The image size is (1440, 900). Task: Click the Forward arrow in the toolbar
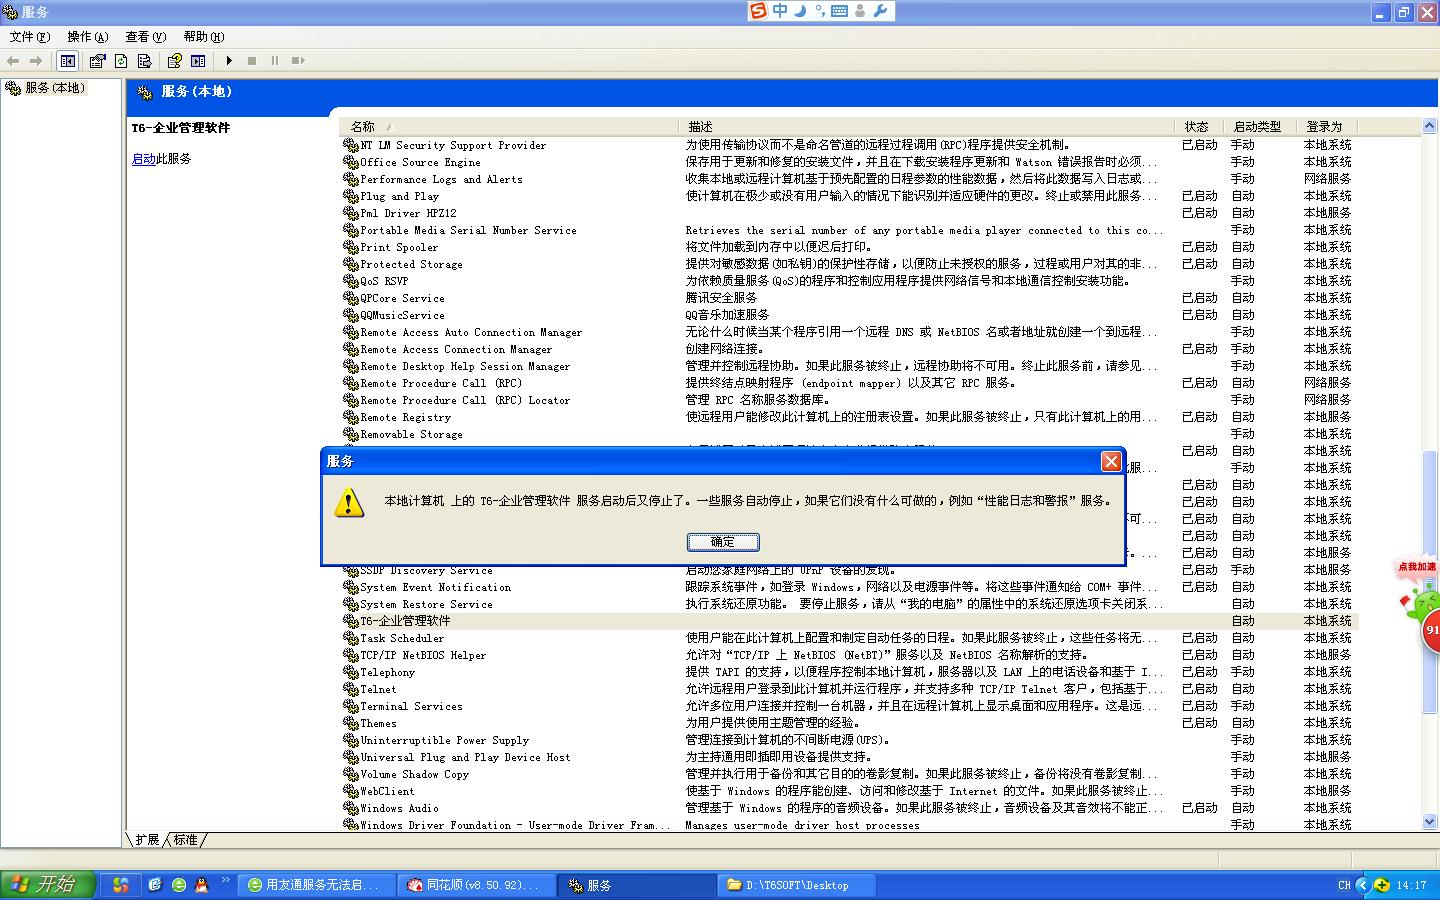pos(36,61)
